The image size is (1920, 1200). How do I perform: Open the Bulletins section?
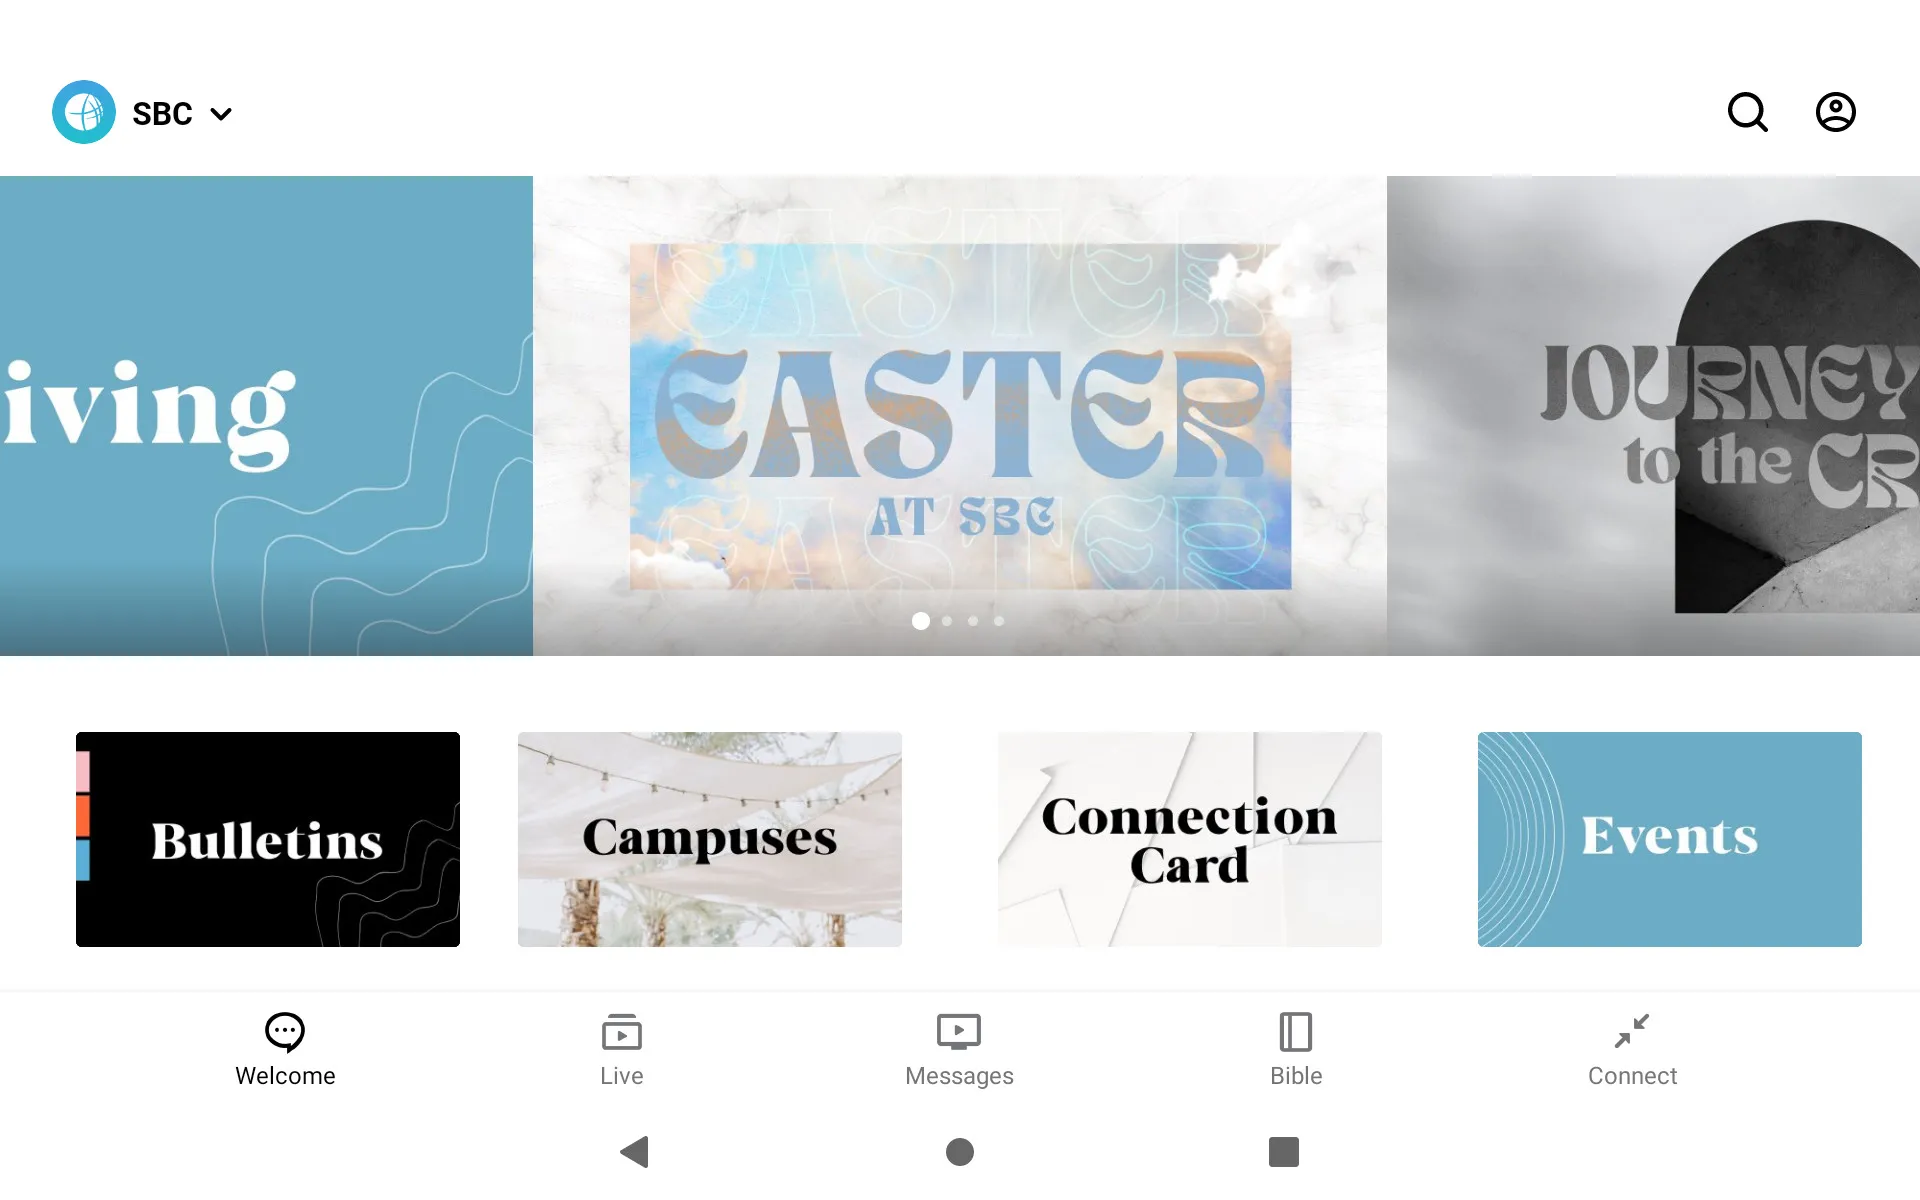pyautogui.click(x=267, y=839)
